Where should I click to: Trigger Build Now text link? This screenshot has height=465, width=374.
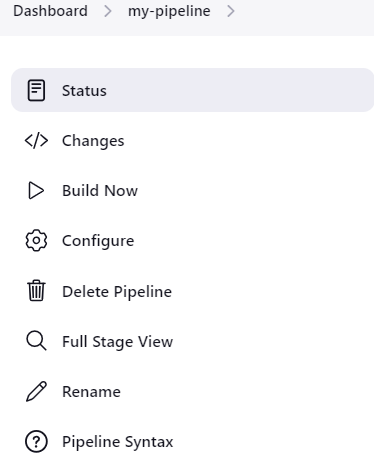100,191
